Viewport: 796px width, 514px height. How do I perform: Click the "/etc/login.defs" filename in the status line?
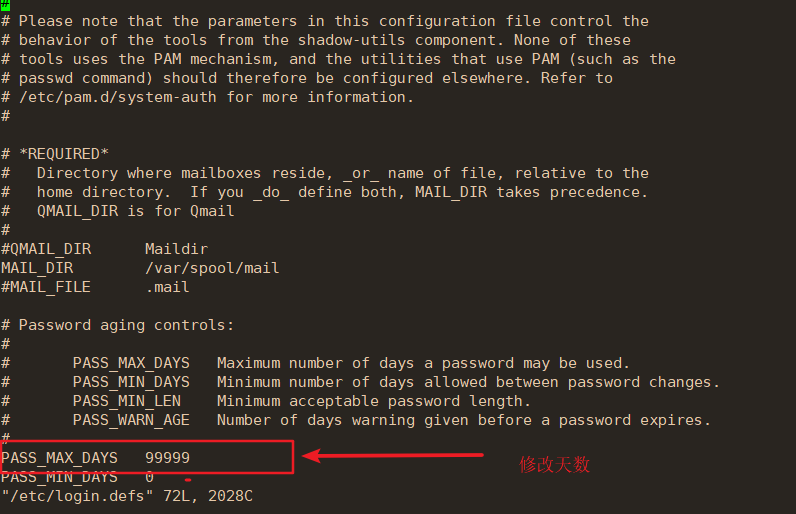pyautogui.click(x=77, y=496)
